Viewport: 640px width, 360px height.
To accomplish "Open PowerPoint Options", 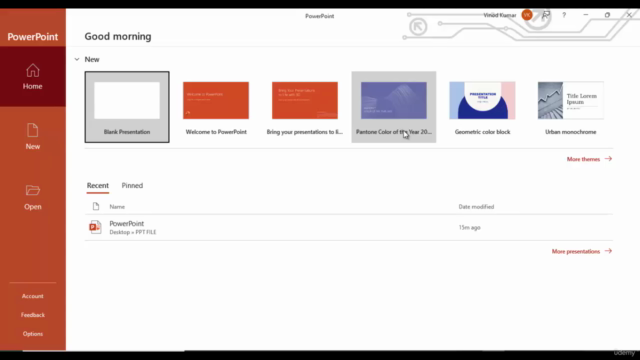I will coord(33,334).
